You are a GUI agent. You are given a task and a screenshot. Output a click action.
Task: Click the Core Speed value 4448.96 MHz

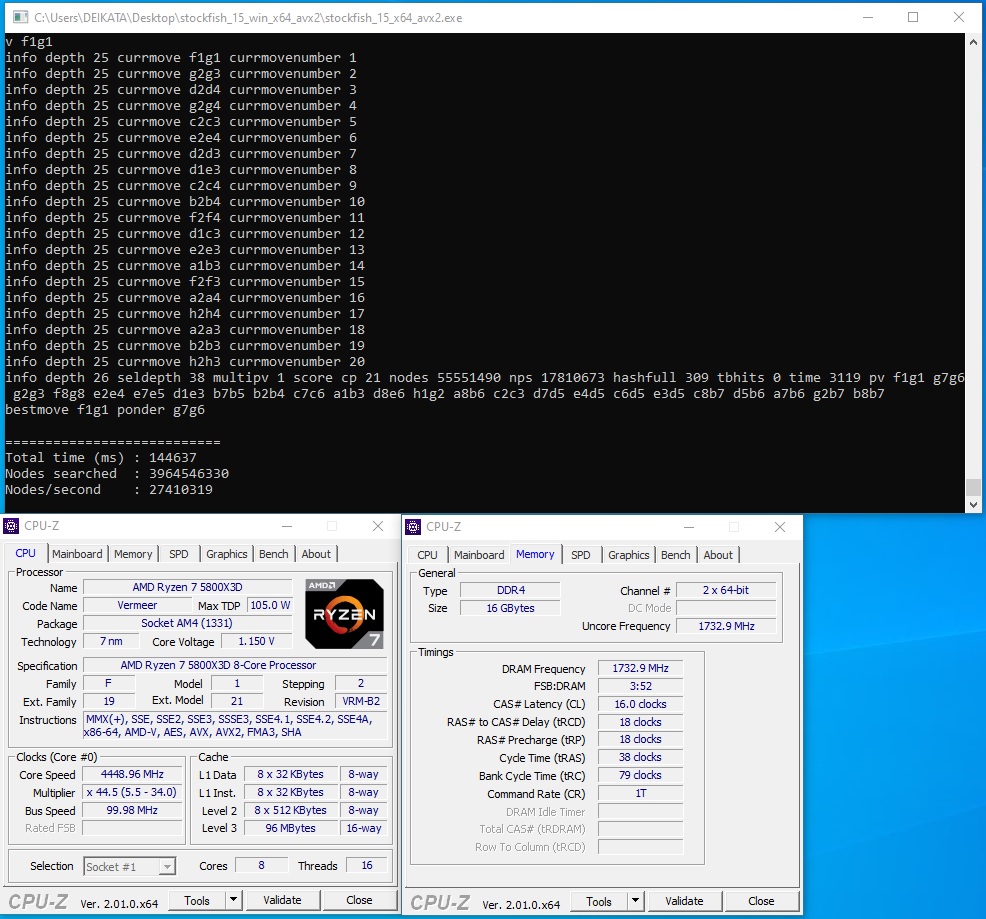pos(132,775)
